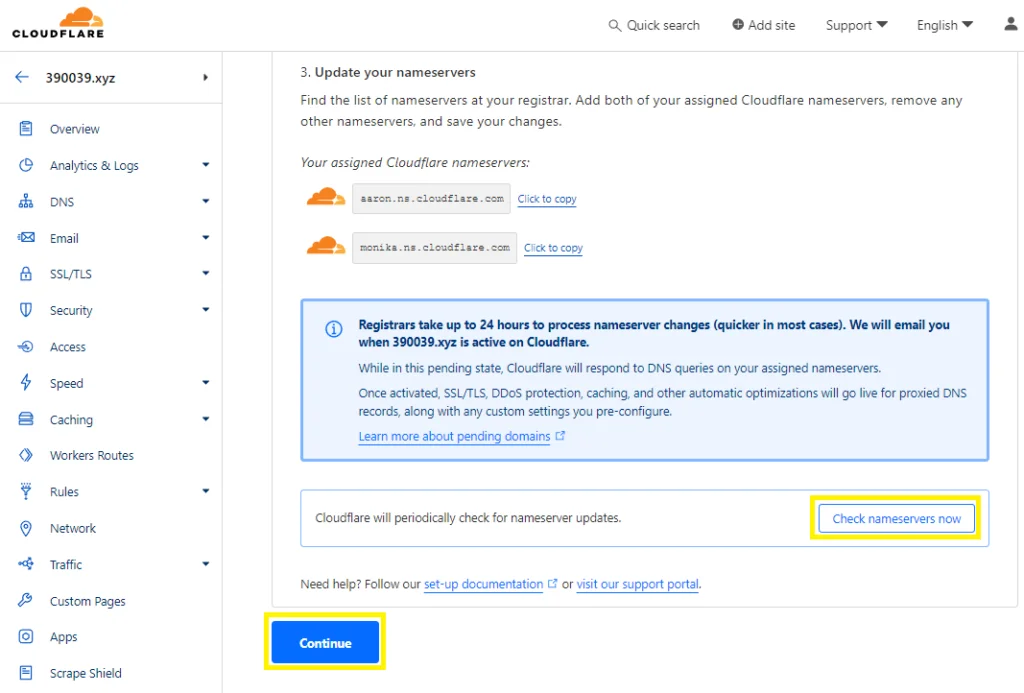
Task: Expand the Rules submenu arrow
Action: pyautogui.click(x=206, y=491)
